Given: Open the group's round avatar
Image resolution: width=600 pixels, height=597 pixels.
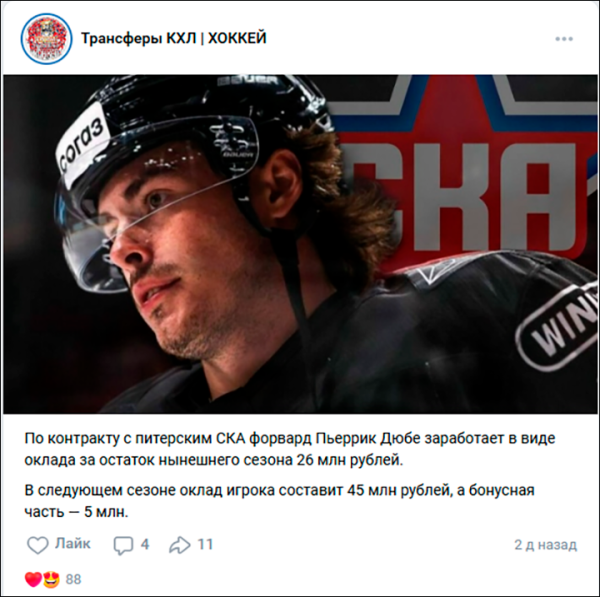Looking at the screenshot, I should [46, 39].
